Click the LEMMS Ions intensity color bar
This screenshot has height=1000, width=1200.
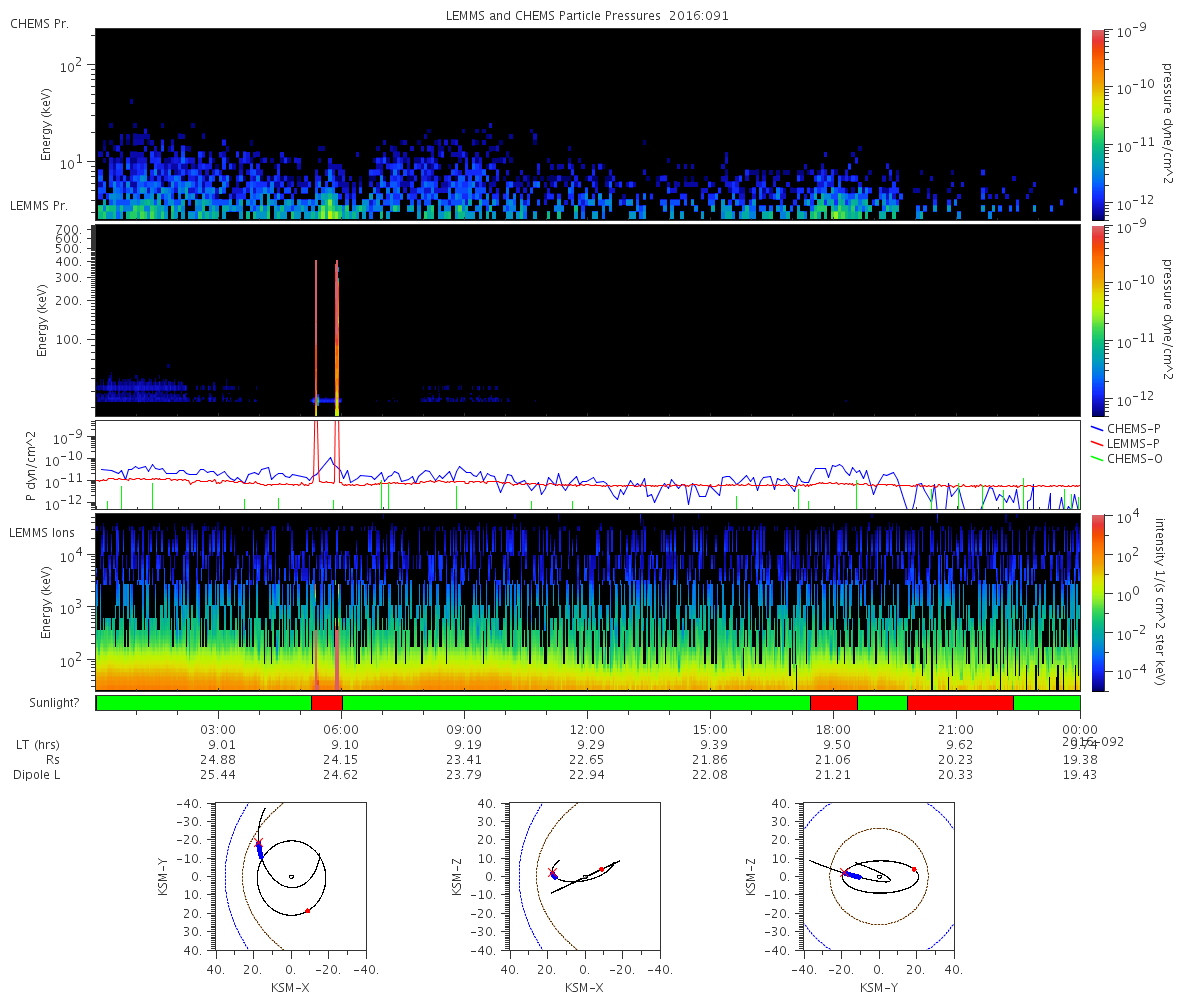point(1097,602)
